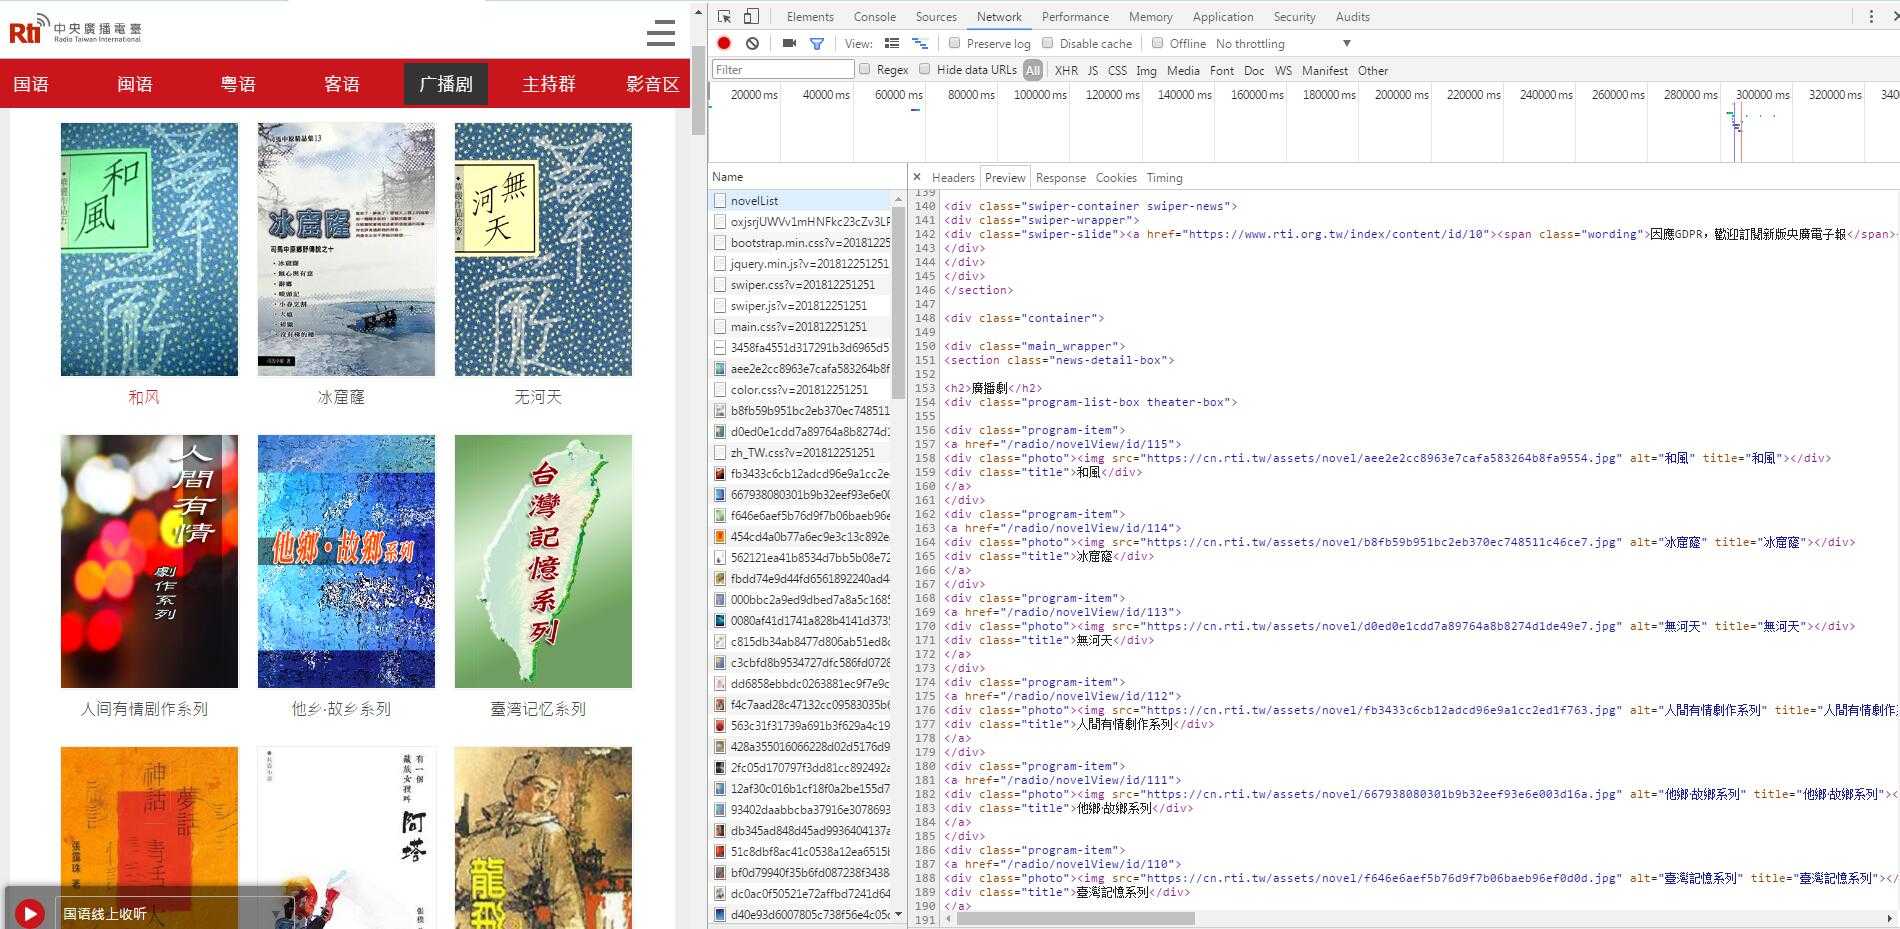Open 臺湾记忆系列 cover image

[x=543, y=561]
